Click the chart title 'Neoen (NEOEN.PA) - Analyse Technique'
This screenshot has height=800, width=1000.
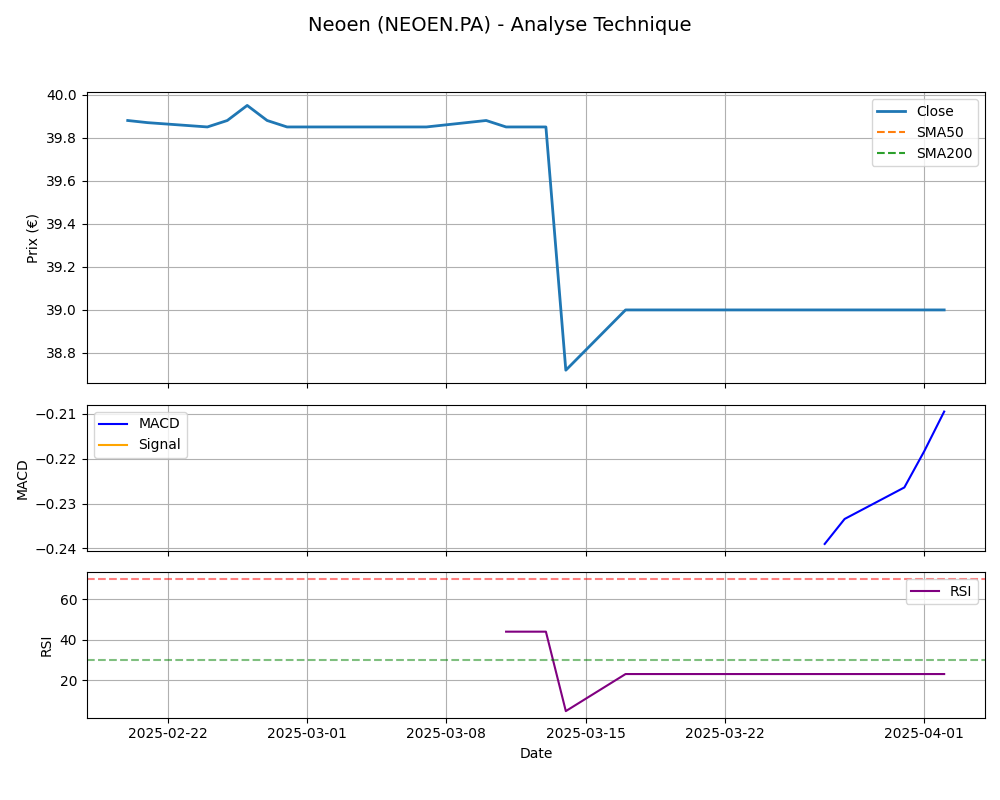499,24
